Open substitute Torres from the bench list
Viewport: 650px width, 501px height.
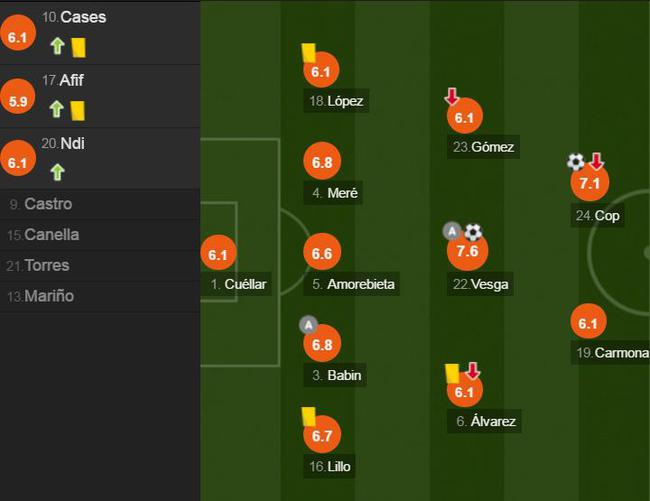pyautogui.click(x=47, y=265)
